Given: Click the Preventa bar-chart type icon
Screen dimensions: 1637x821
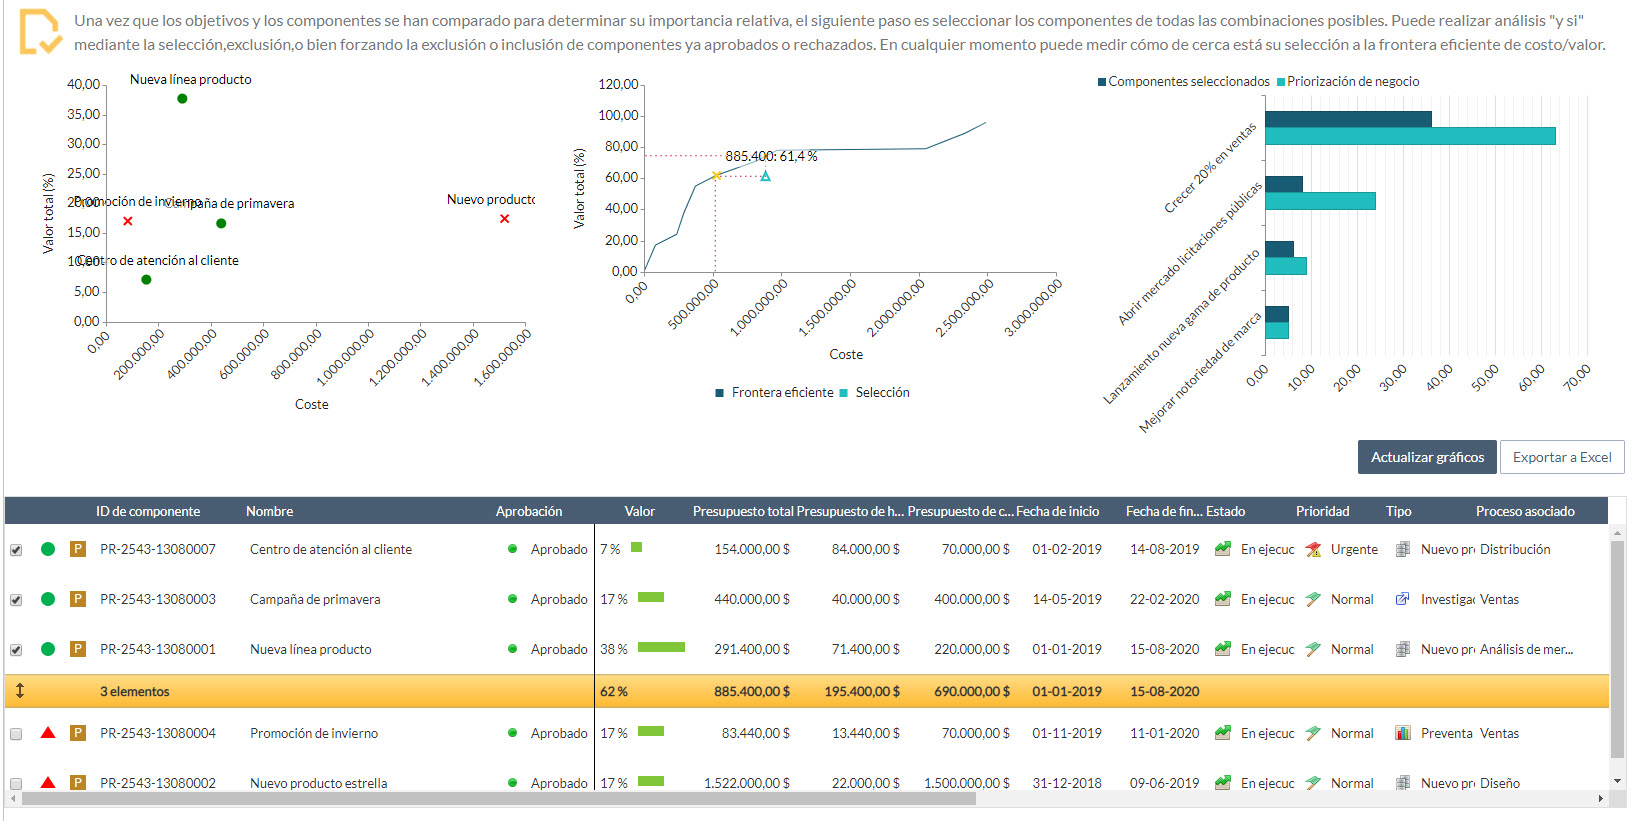Looking at the screenshot, I should [x=1403, y=733].
